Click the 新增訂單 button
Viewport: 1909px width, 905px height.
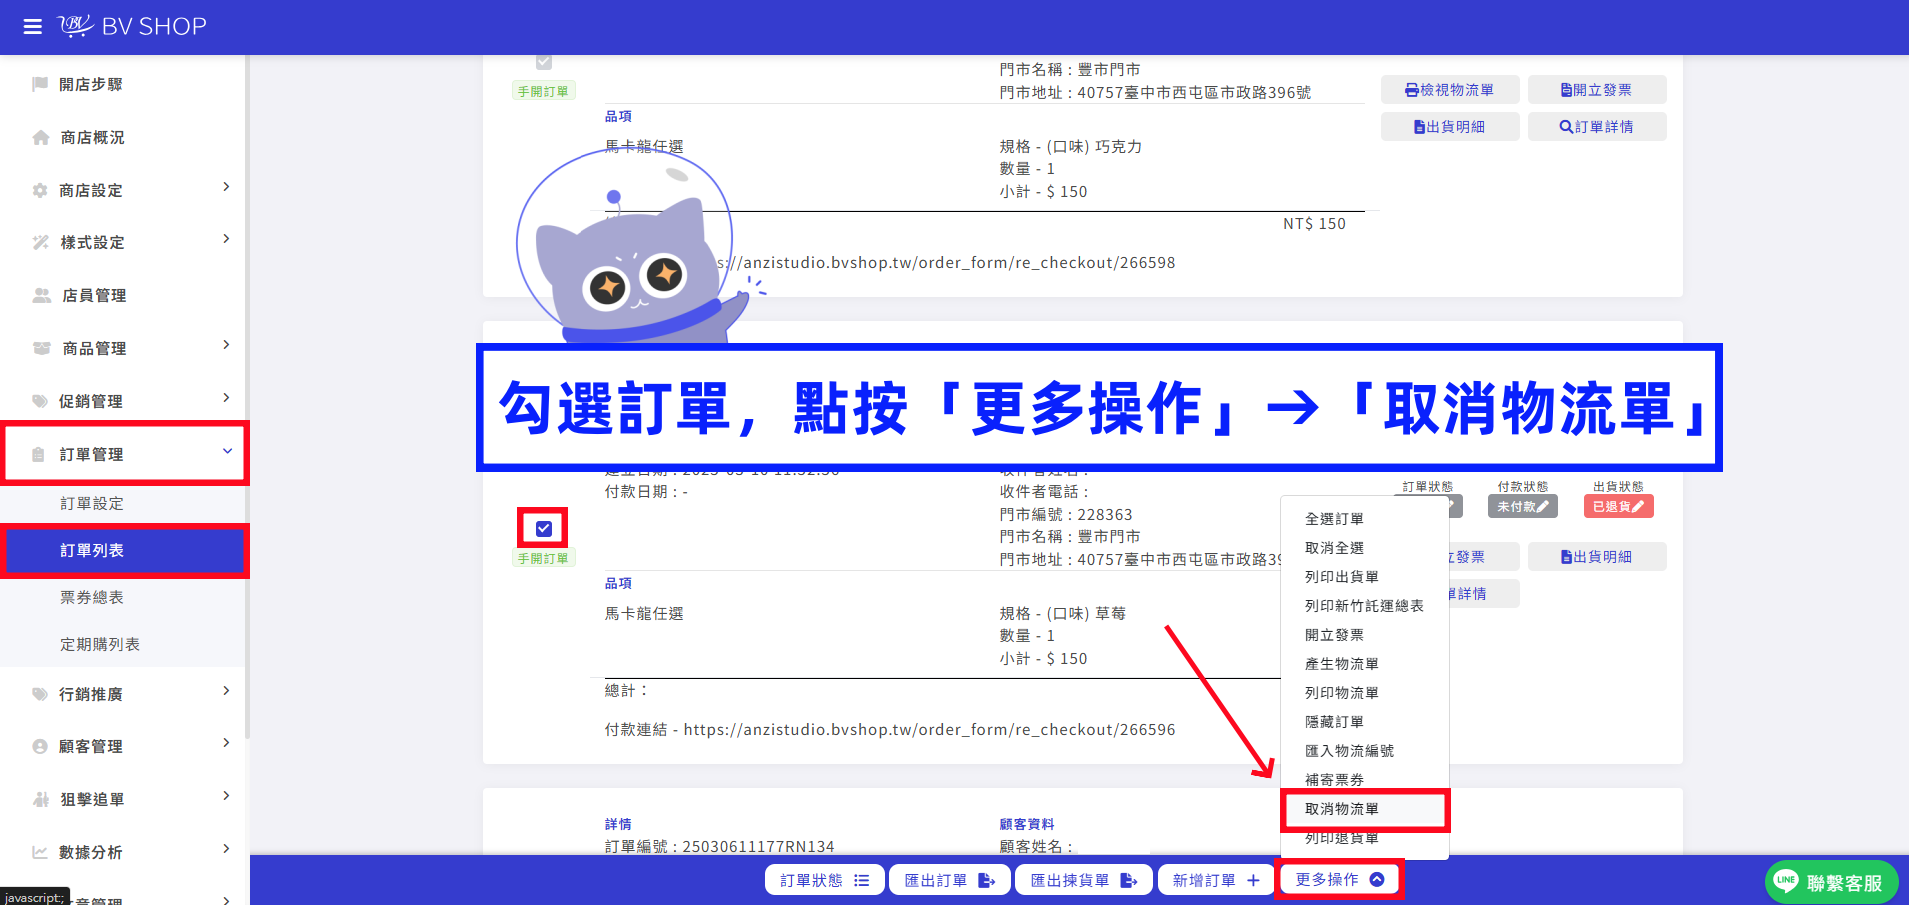pyautogui.click(x=1216, y=880)
